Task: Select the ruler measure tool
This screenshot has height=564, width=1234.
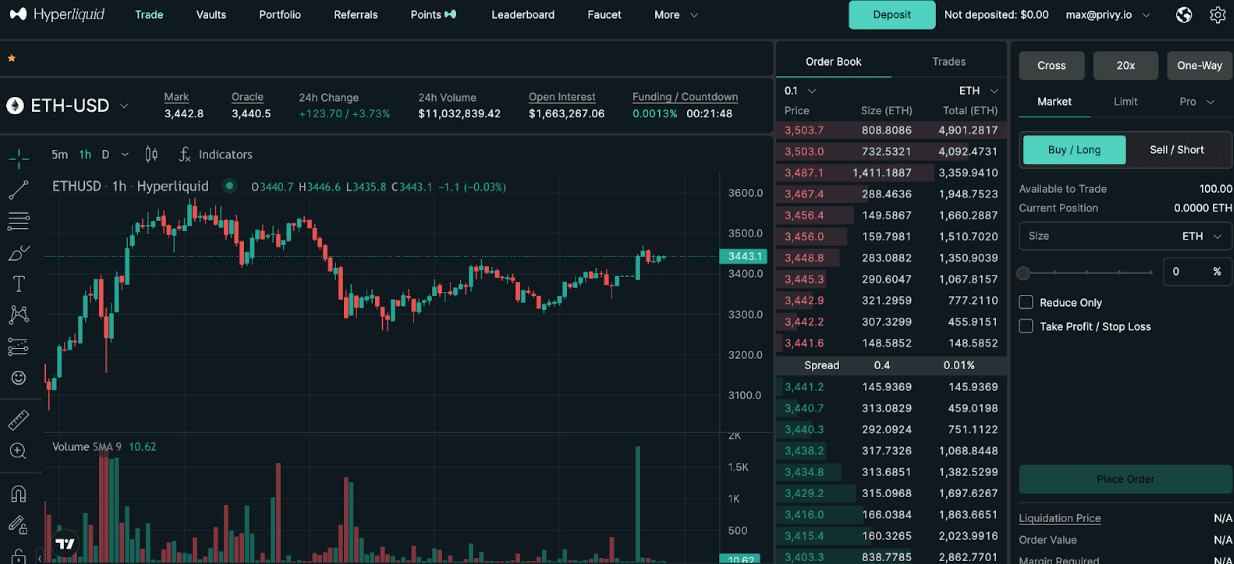Action: pos(18,420)
